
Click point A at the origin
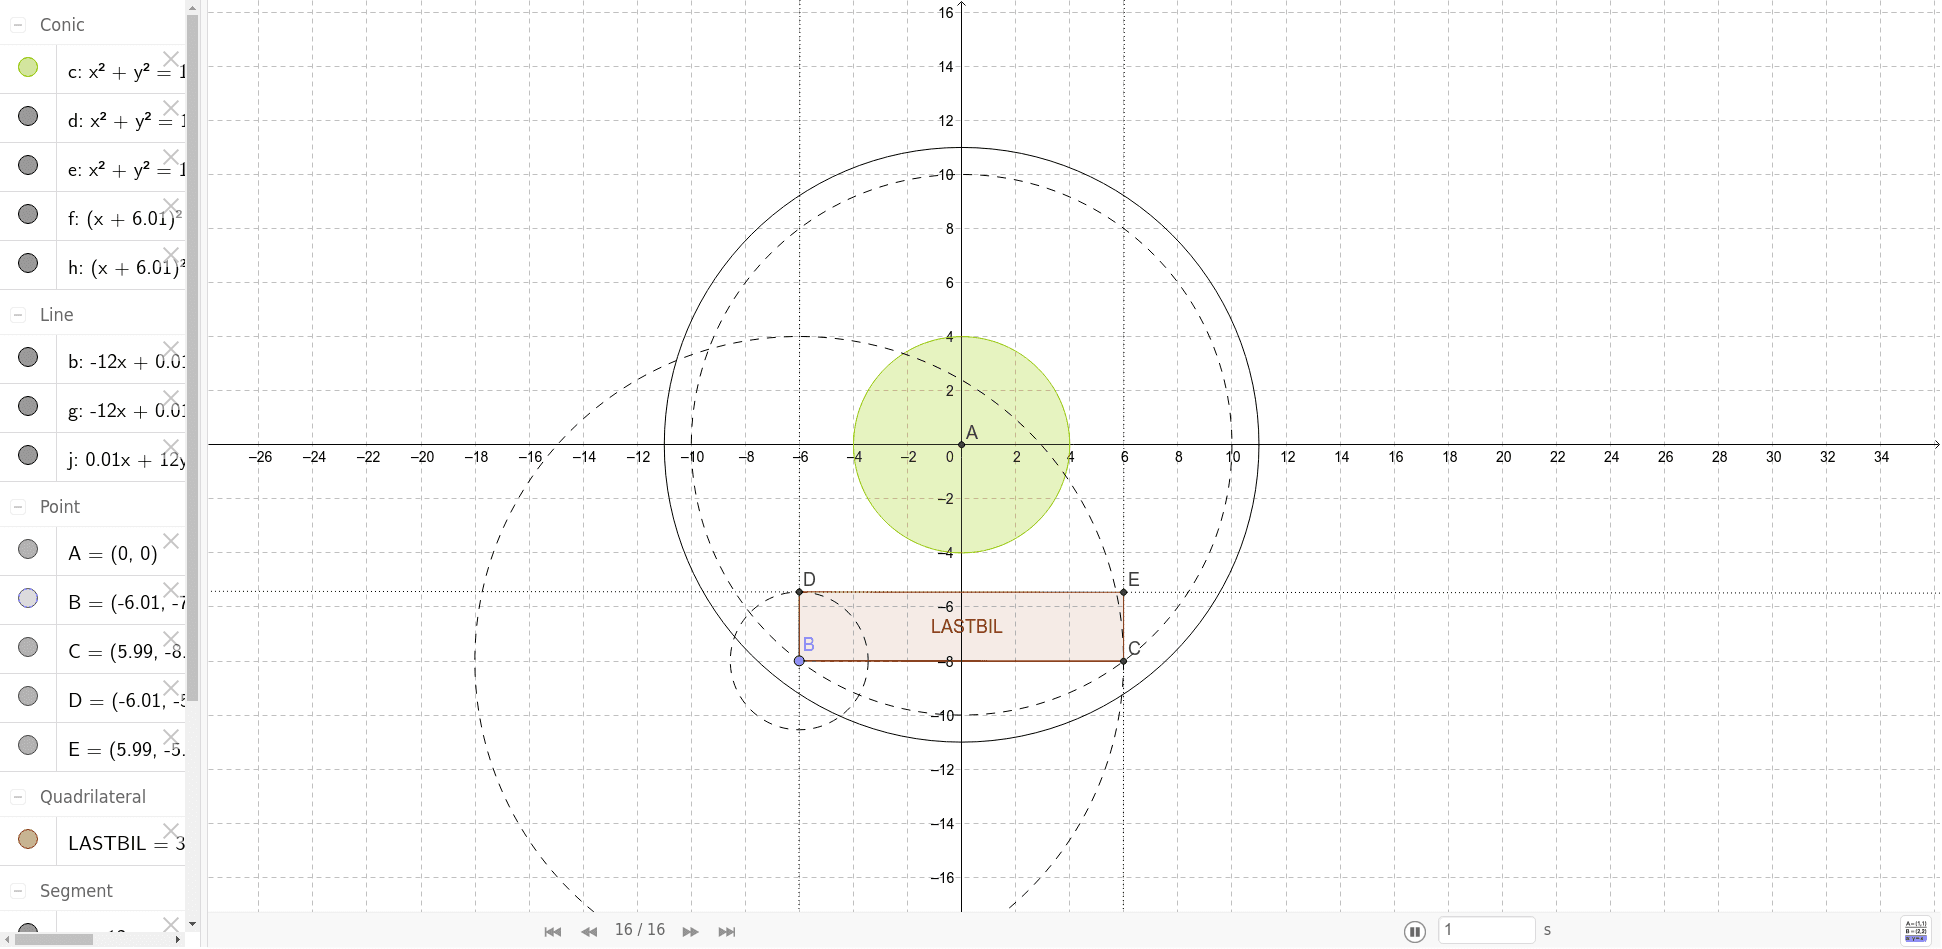[x=961, y=445]
